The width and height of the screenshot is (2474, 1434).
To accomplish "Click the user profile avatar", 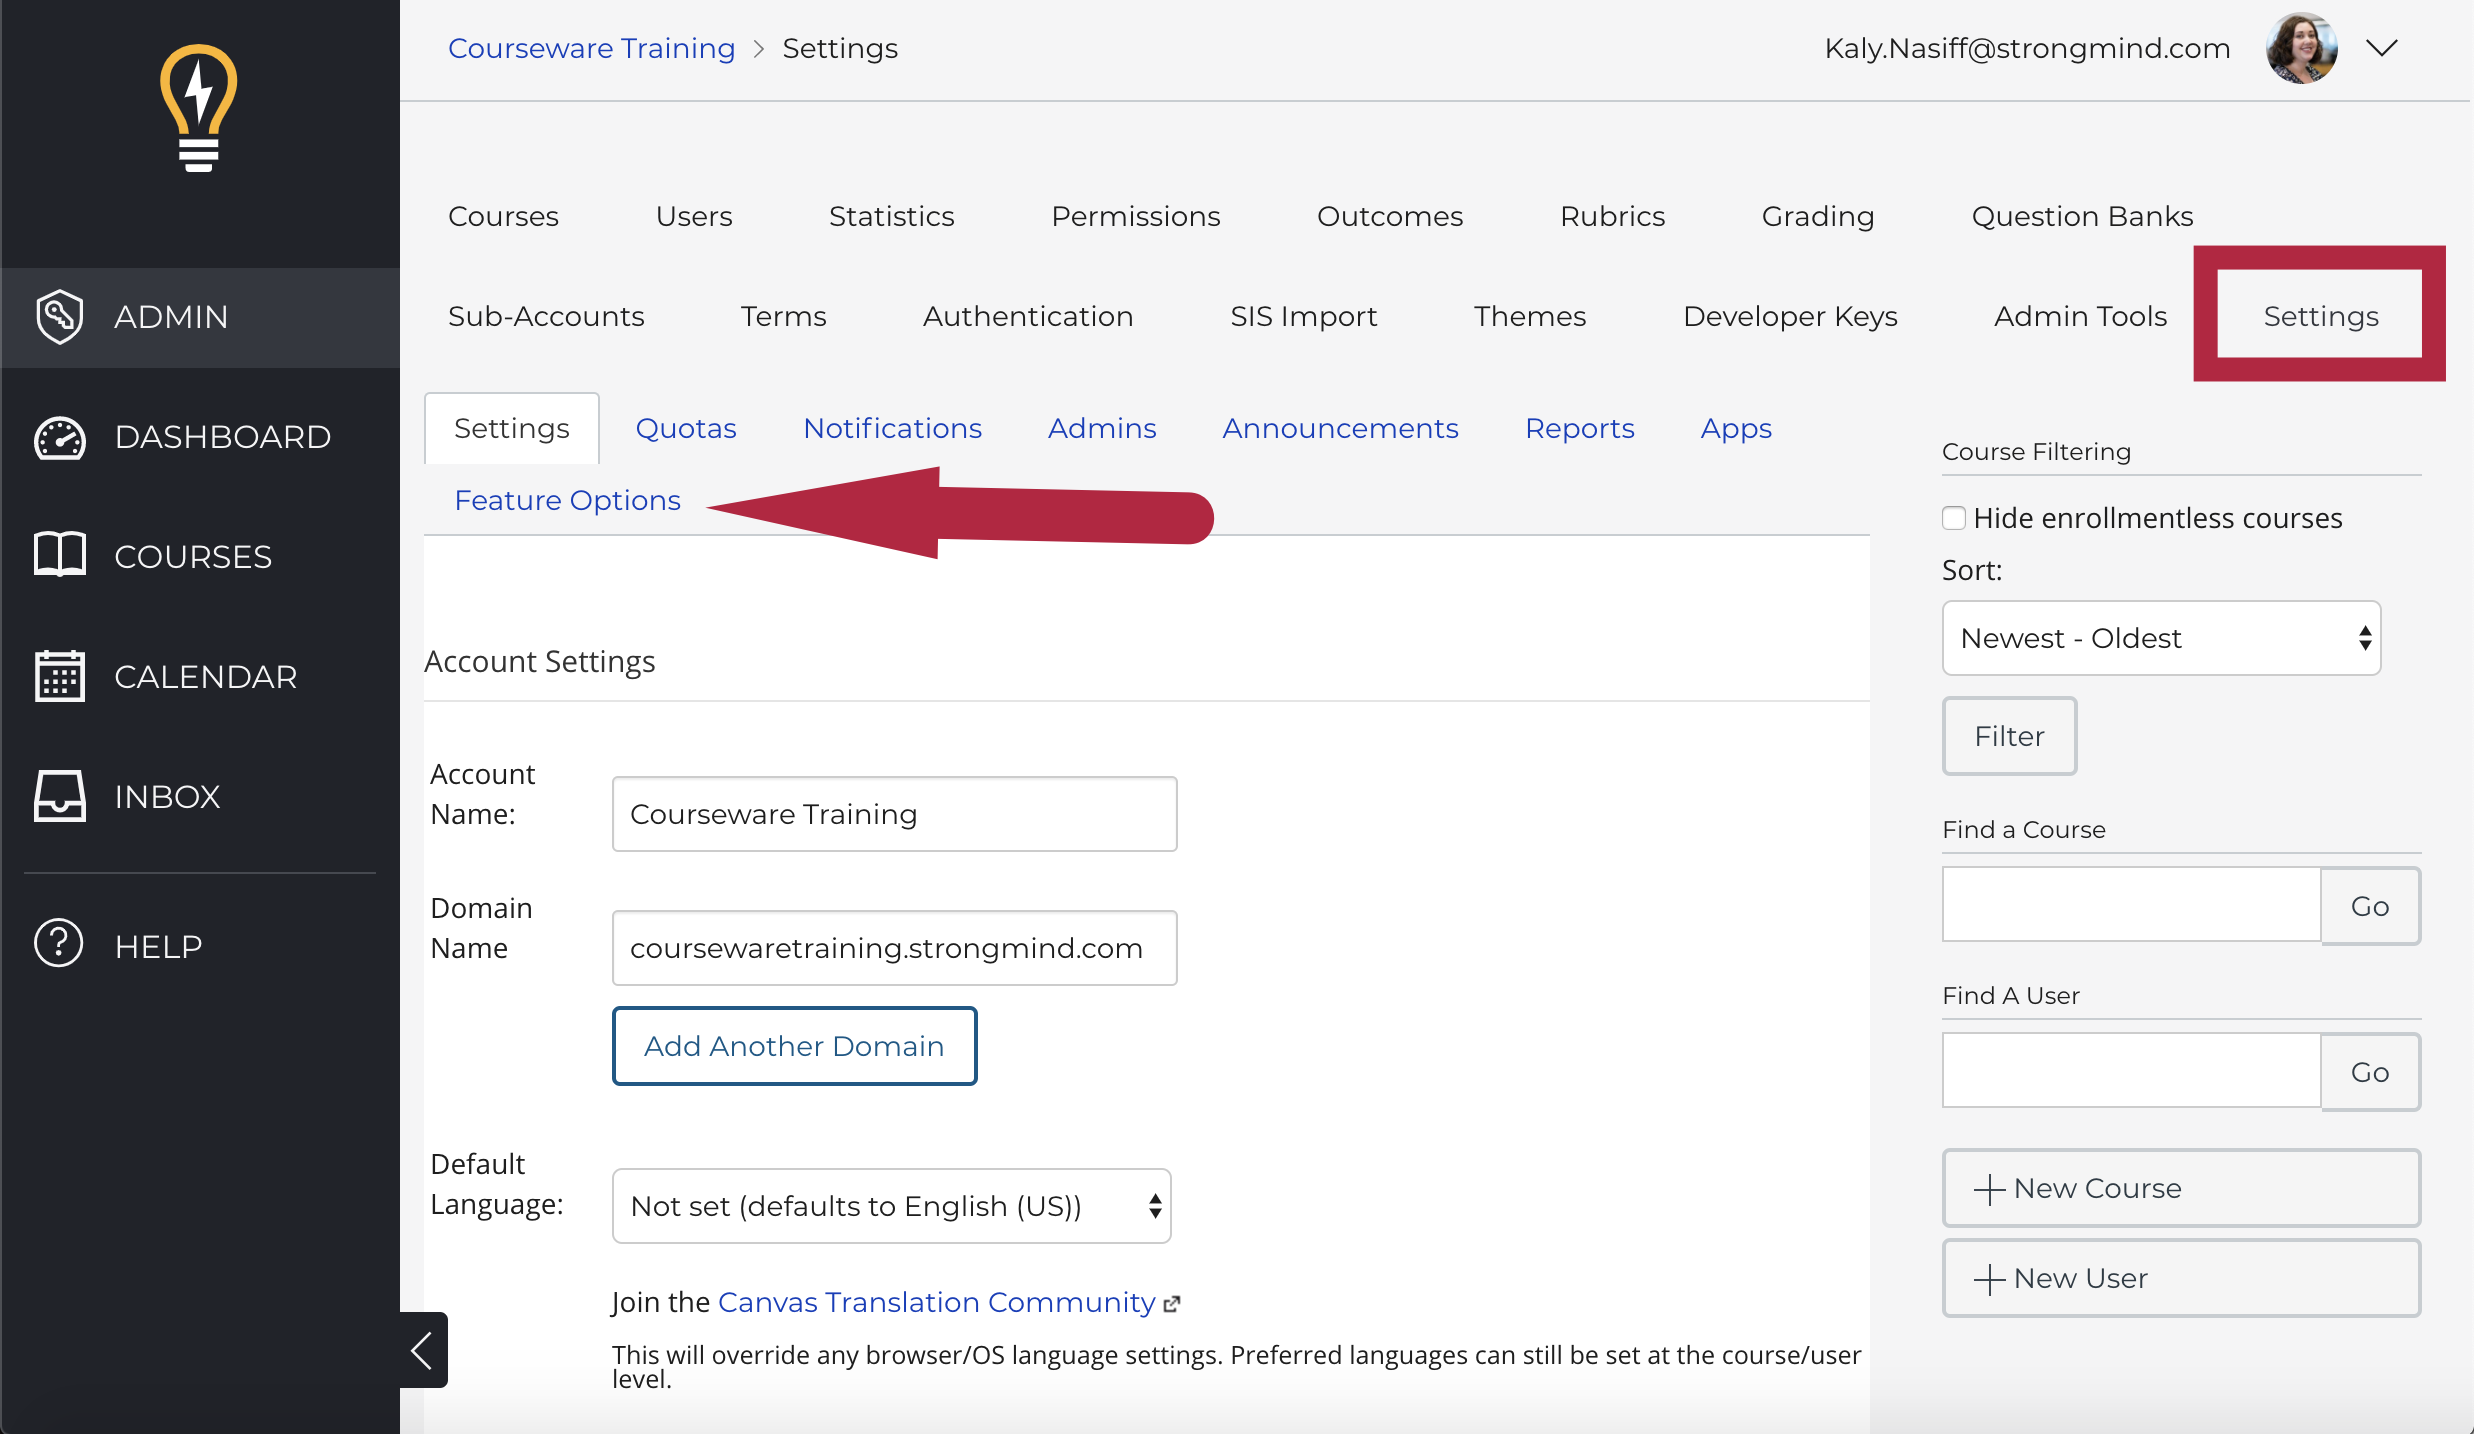I will tap(2302, 48).
